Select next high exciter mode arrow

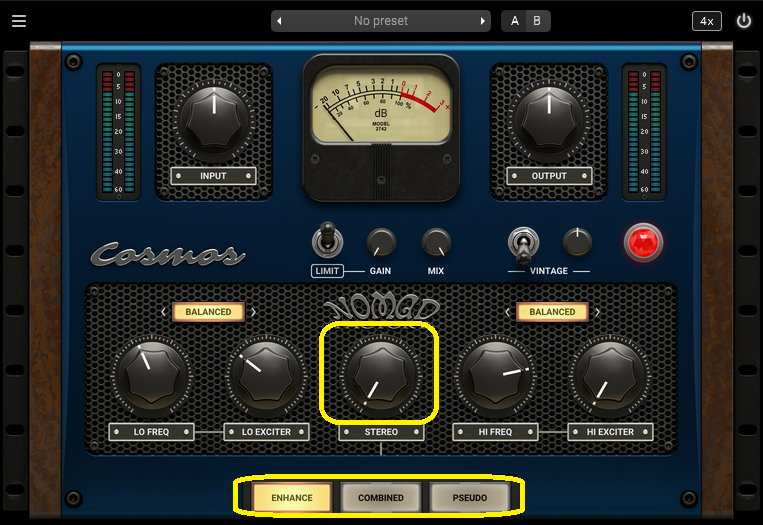point(598,312)
